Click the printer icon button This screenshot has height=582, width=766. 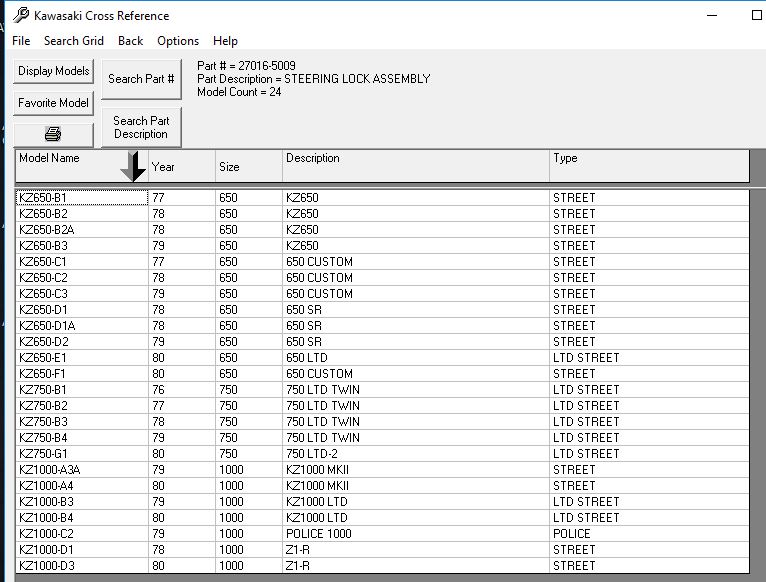click(53, 134)
